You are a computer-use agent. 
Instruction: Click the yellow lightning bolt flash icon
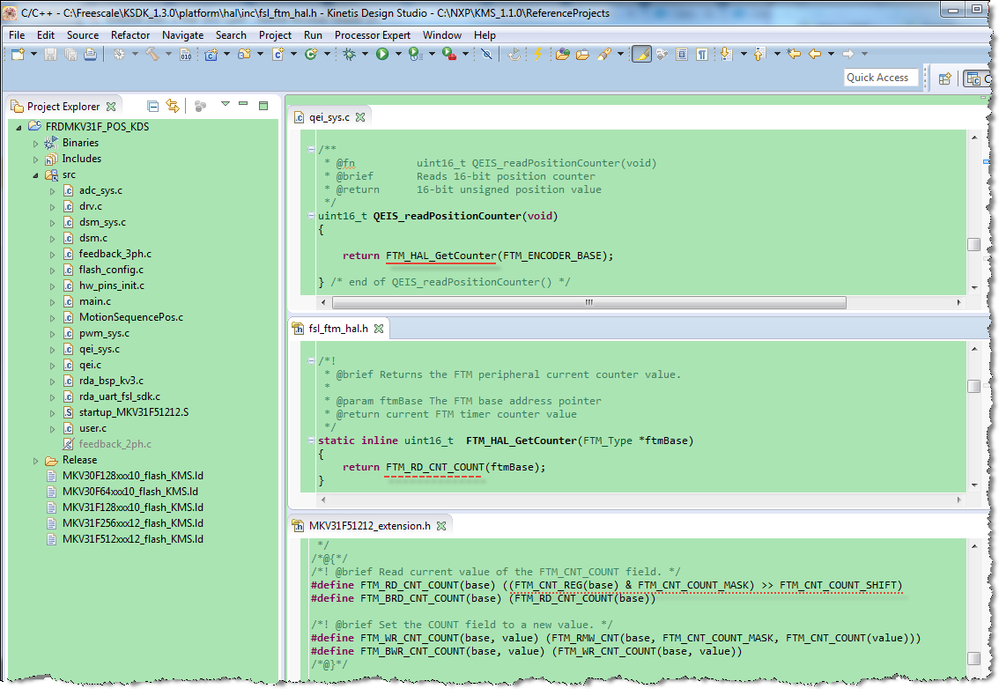538,54
